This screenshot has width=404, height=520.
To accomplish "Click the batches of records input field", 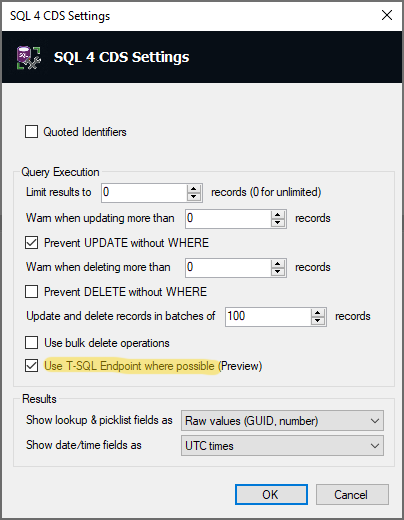I will point(268,317).
